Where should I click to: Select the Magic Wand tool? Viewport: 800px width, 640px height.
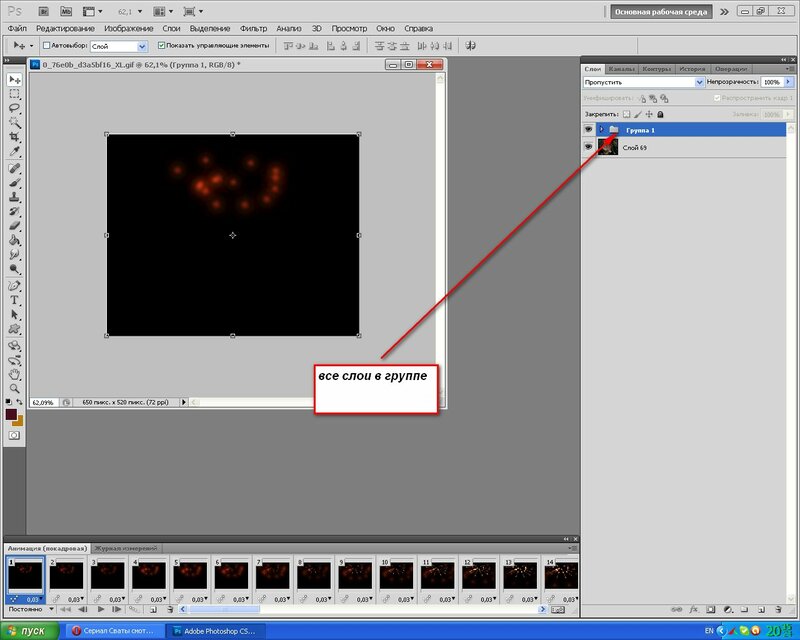point(14,122)
